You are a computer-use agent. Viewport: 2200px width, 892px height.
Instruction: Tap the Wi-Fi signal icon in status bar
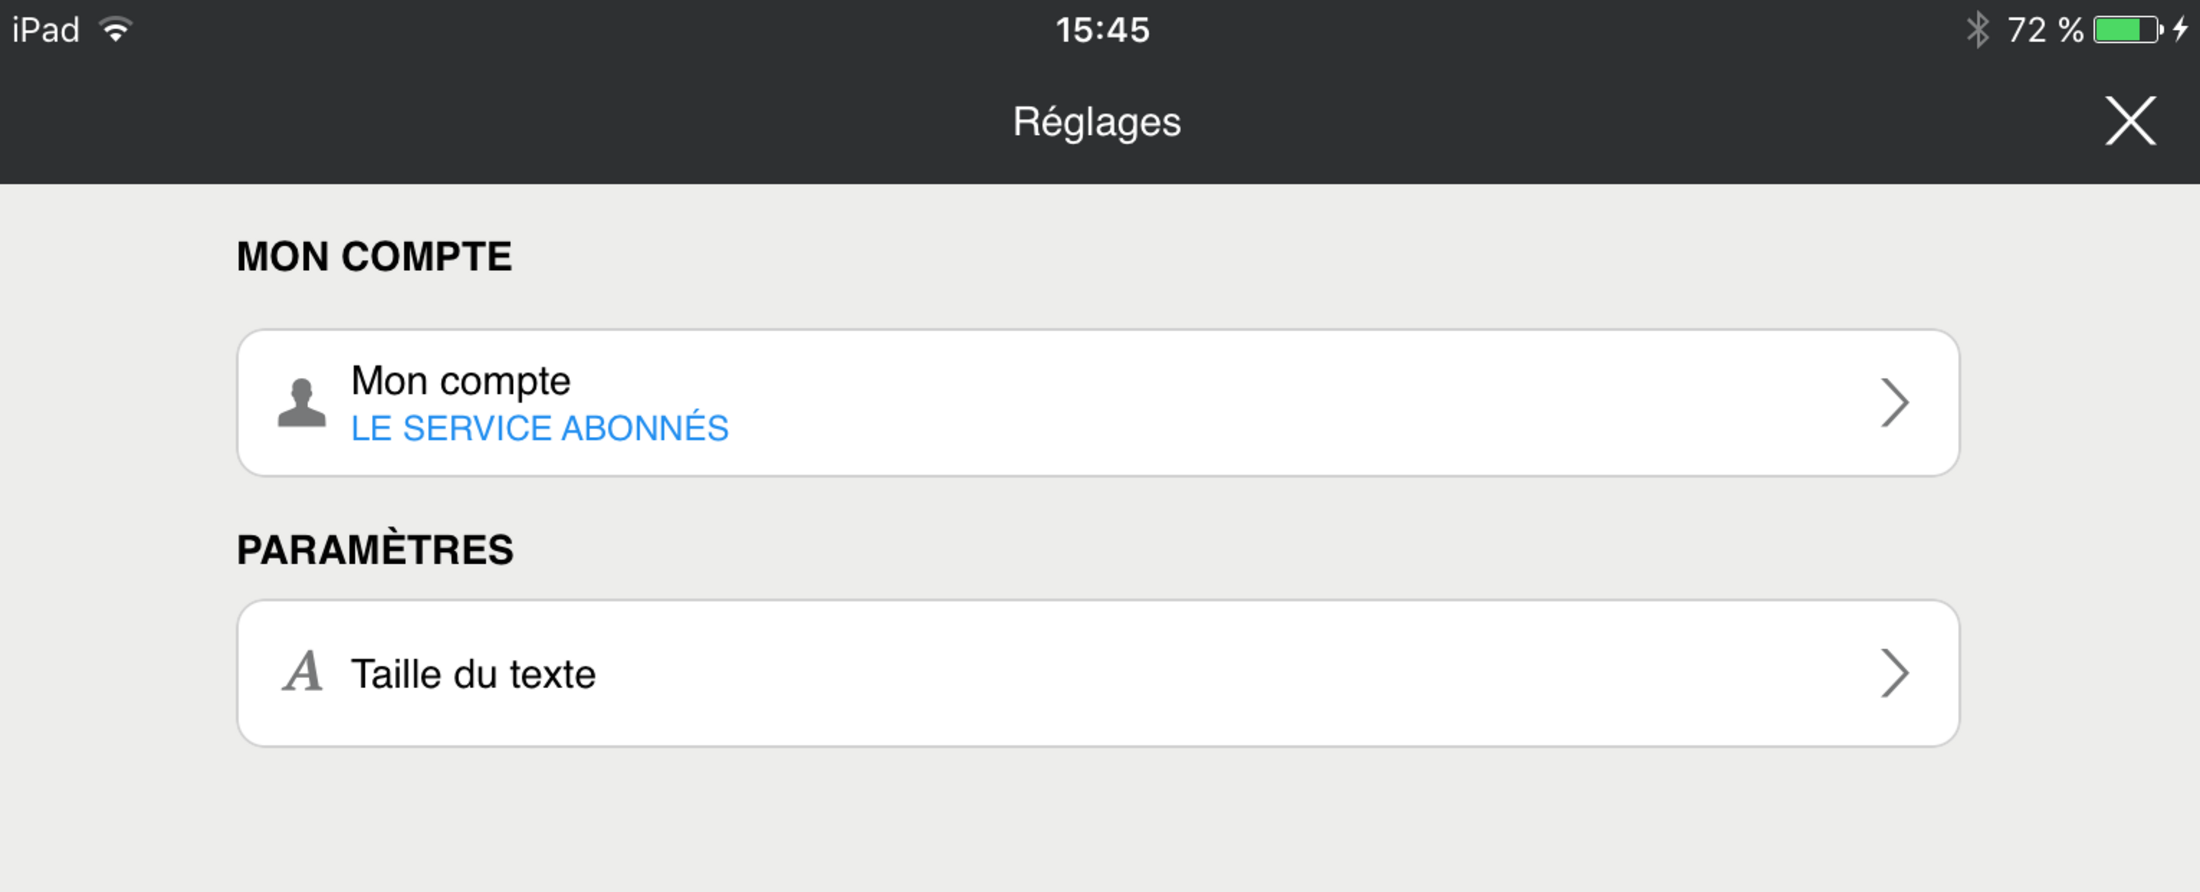pyautogui.click(x=117, y=29)
